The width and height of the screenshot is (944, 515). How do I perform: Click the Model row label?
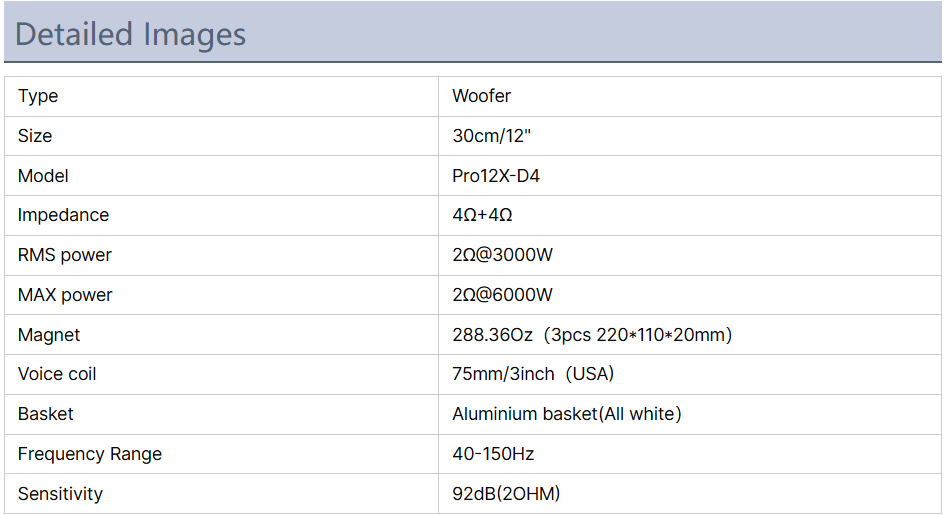point(43,176)
